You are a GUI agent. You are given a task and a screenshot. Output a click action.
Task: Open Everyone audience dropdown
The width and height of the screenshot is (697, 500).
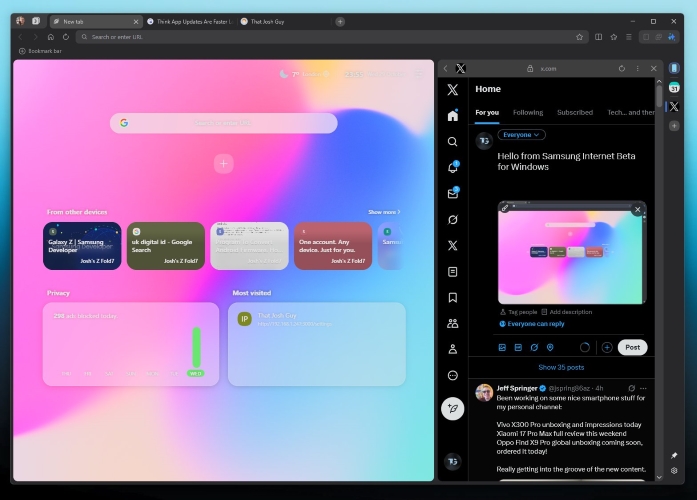521,135
